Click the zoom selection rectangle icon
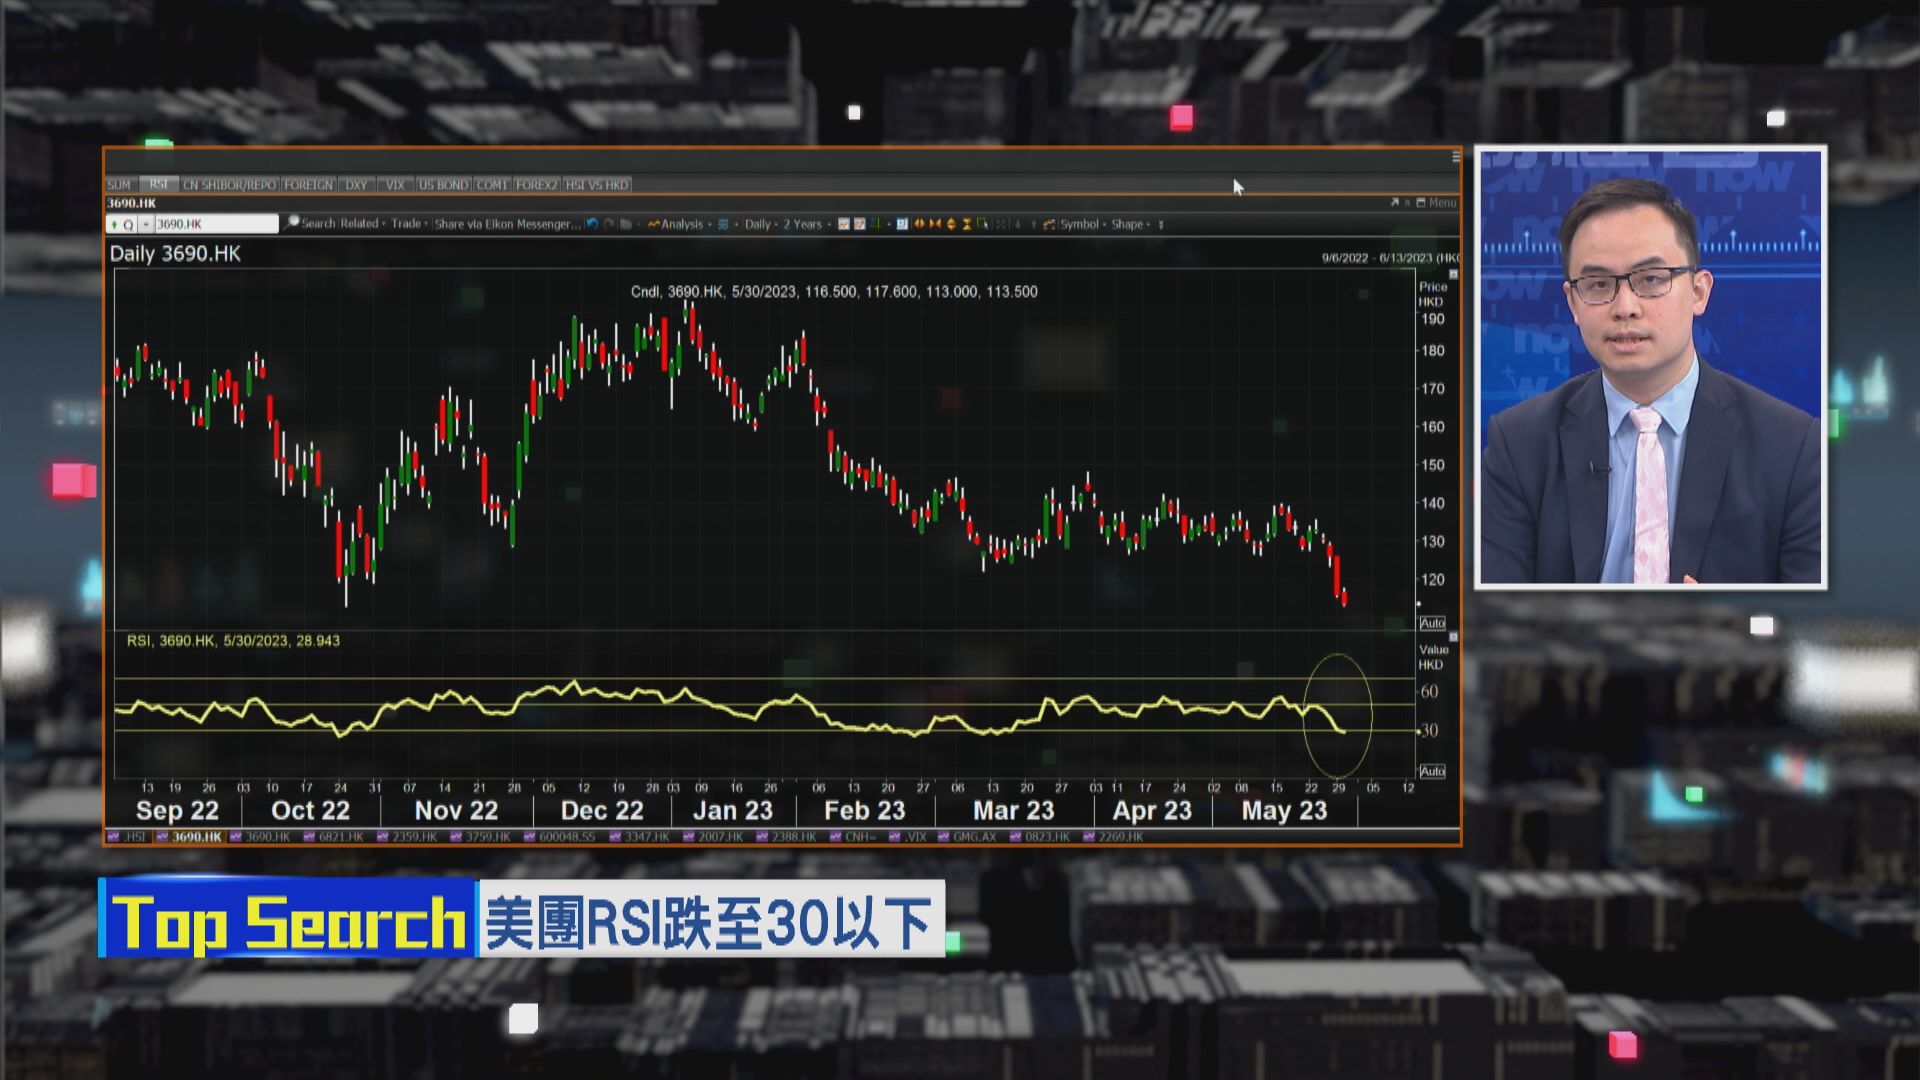Image resolution: width=1920 pixels, height=1080 pixels. (x=983, y=224)
